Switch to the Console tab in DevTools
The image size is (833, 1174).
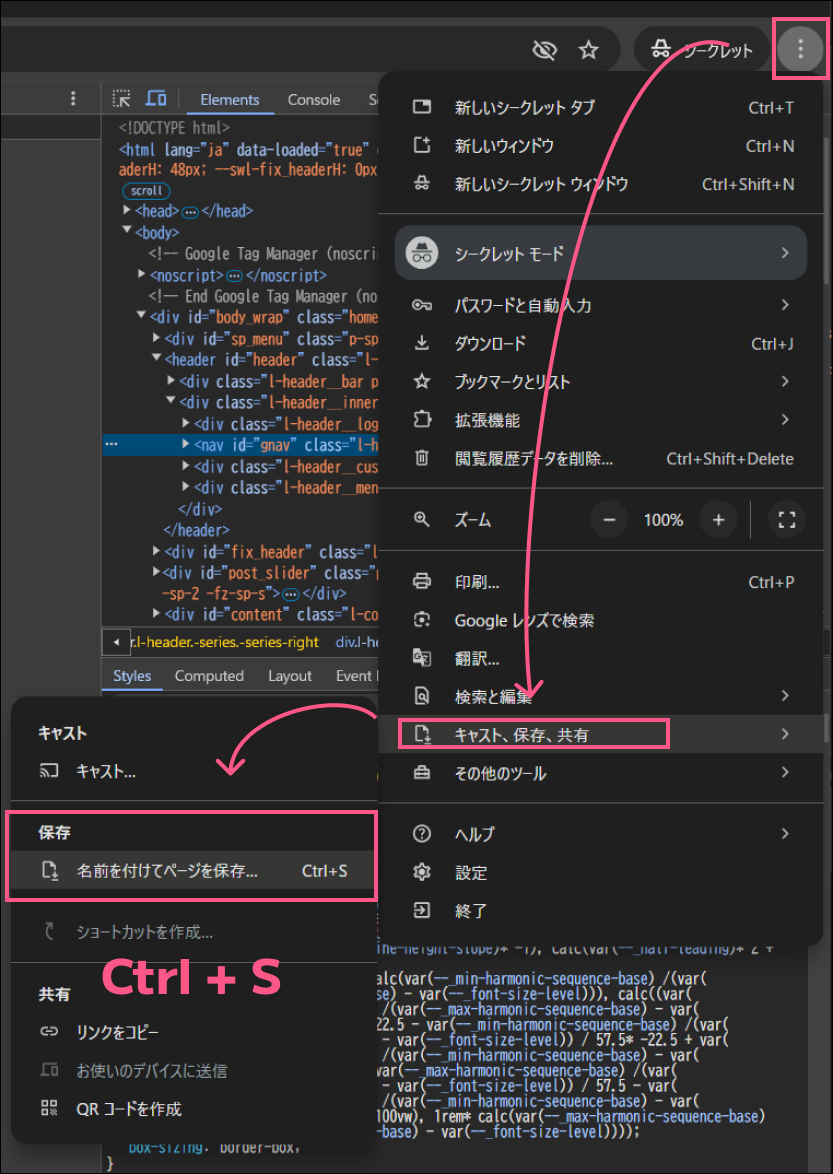tap(313, 99)
